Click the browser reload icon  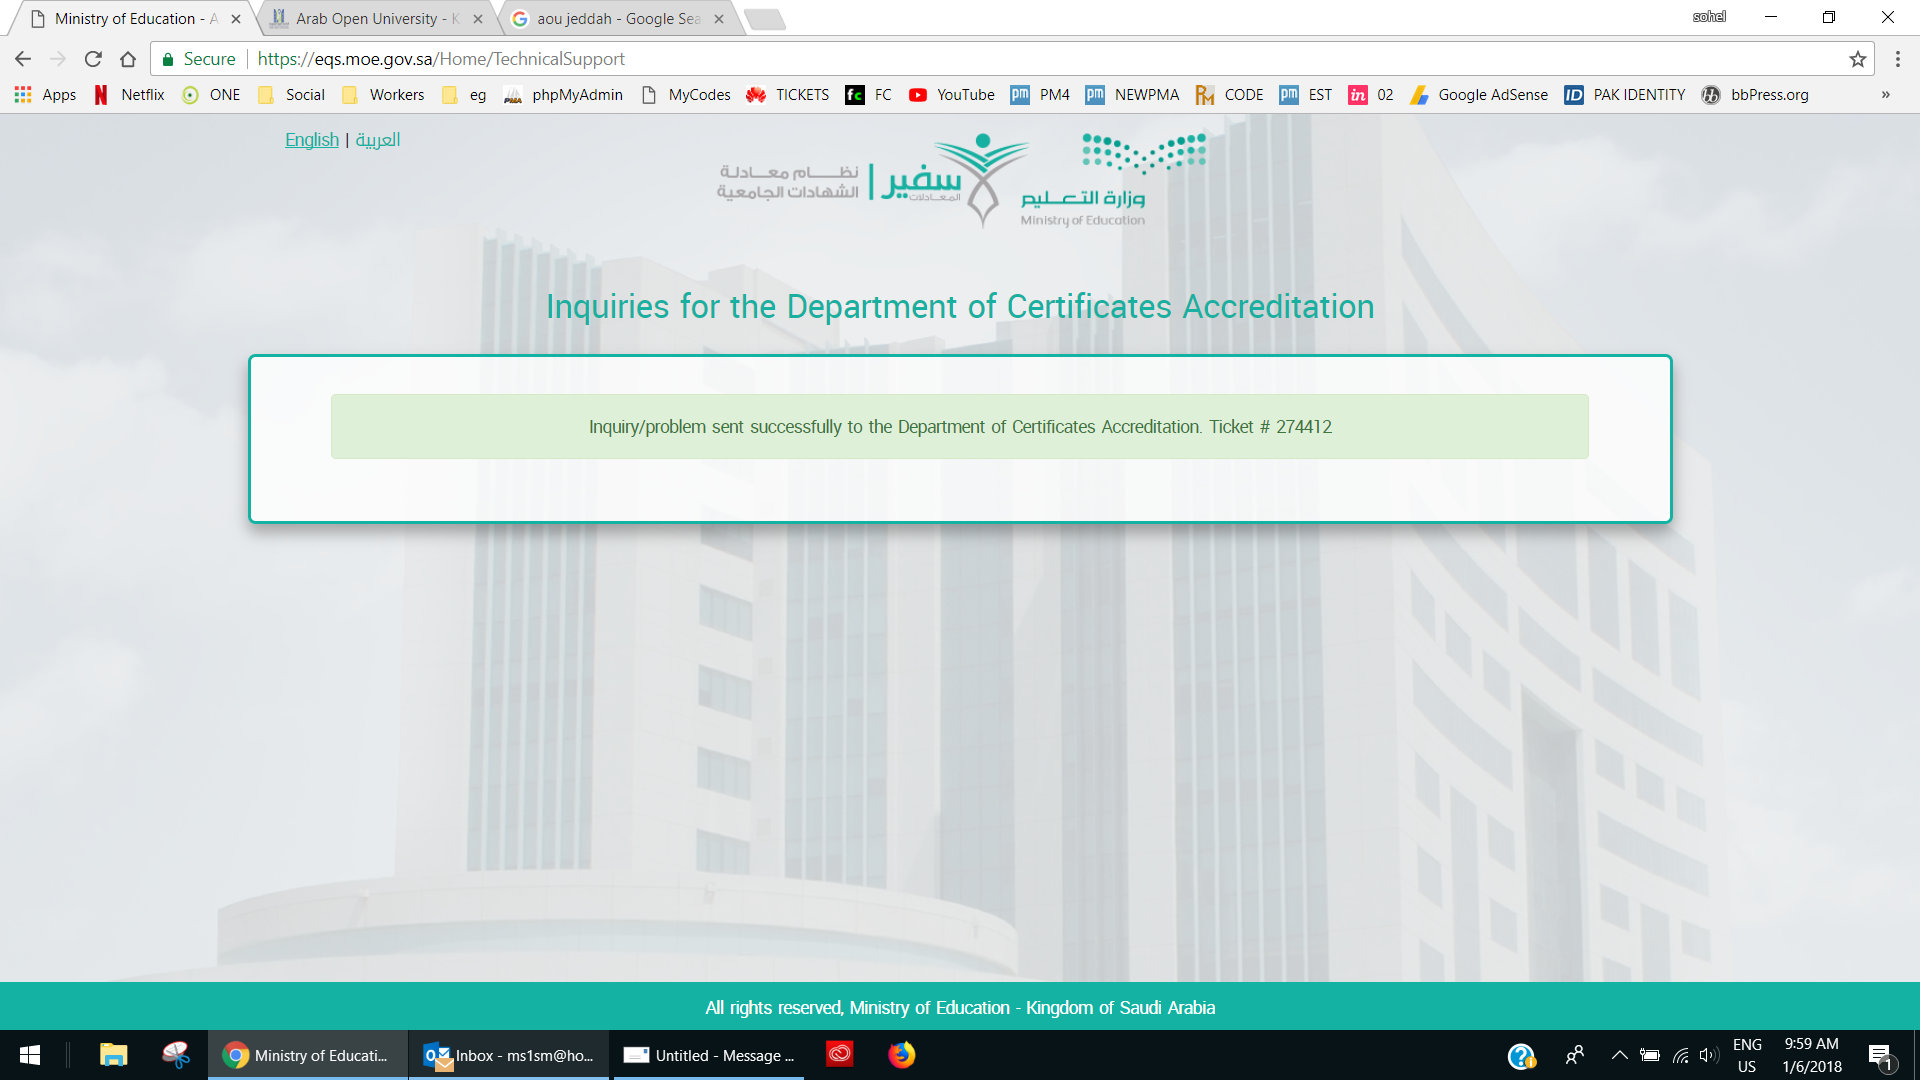[x=93, y=59]
